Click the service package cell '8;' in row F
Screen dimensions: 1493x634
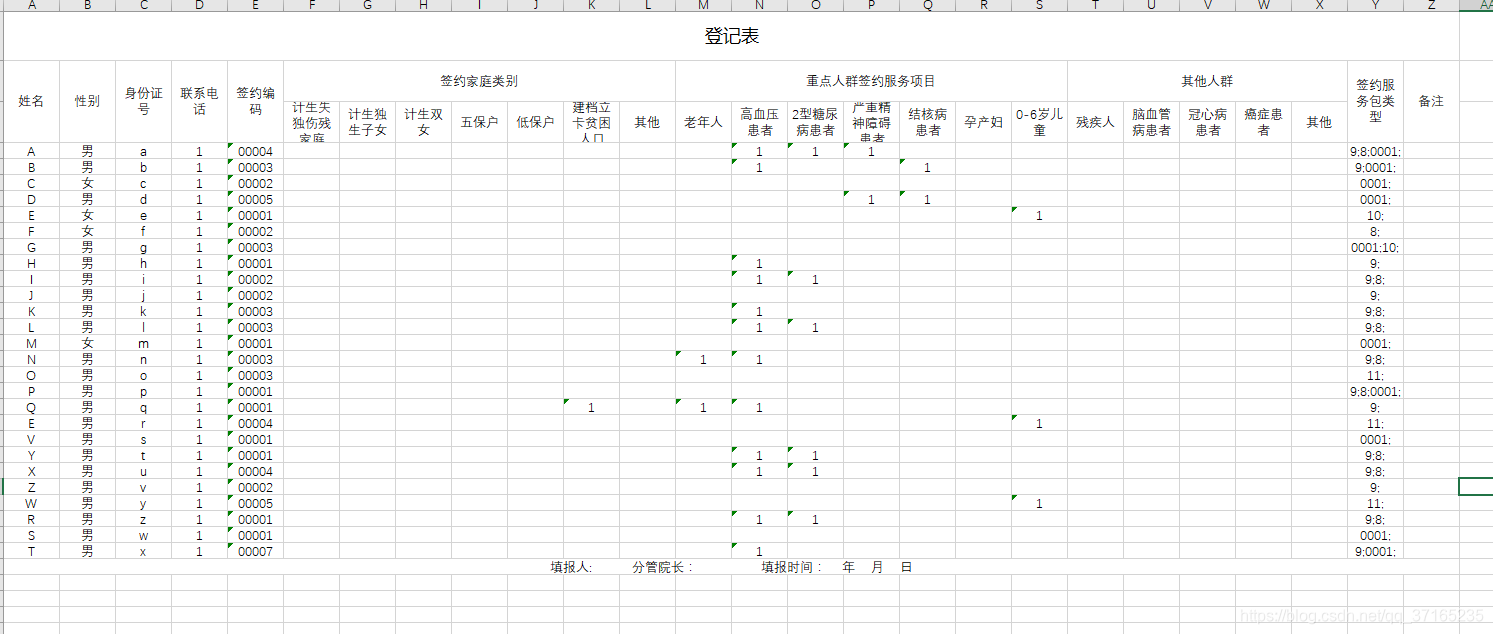[1375, 231]
